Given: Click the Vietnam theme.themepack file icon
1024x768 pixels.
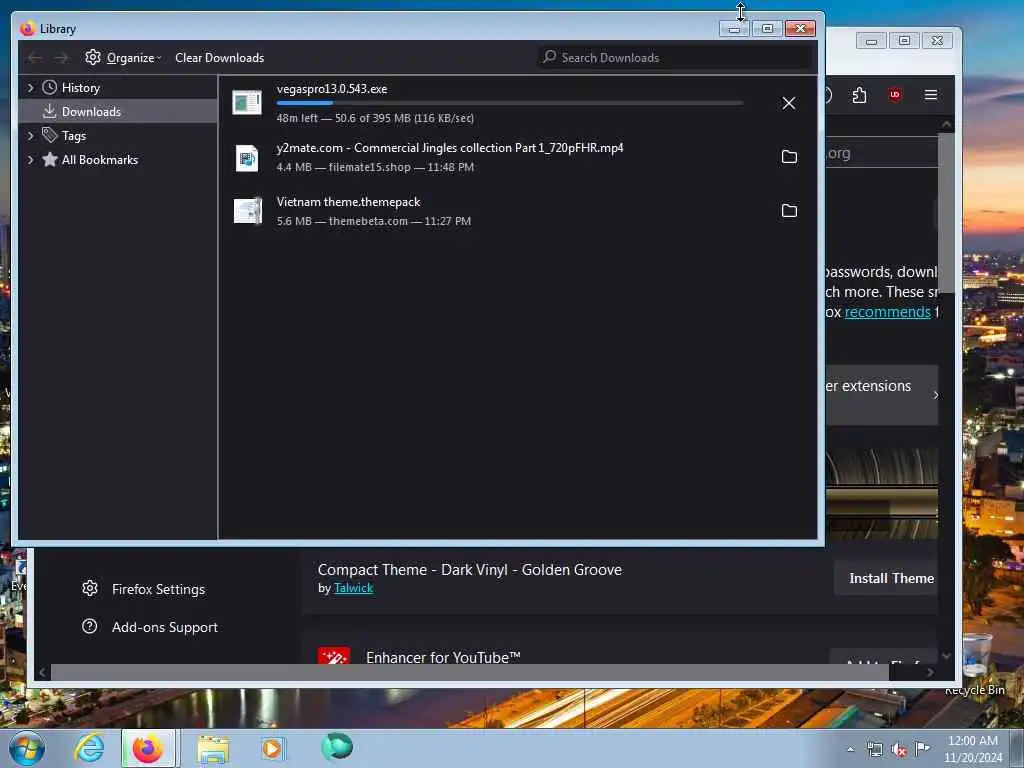Looking at the screenshot, I should (x=248, y=211).
